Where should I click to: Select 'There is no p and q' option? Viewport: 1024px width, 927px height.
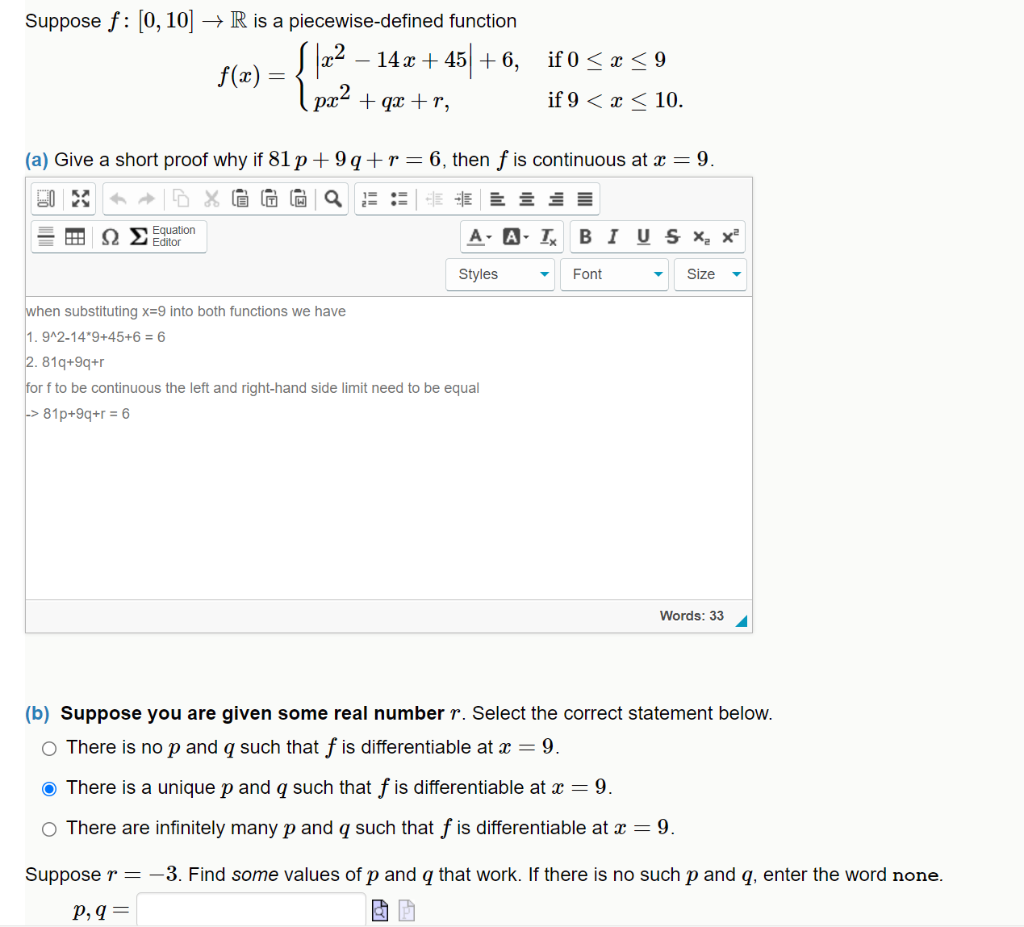tap(48, 748)
